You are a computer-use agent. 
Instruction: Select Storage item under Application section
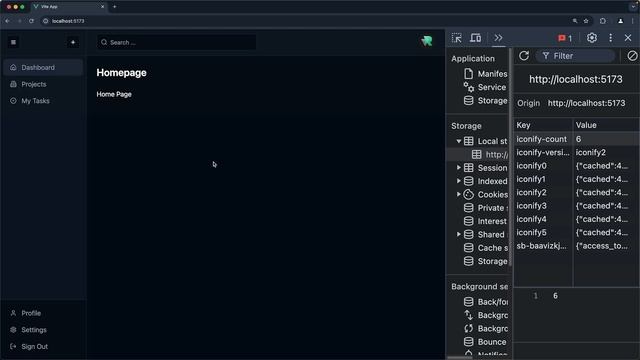486,100
